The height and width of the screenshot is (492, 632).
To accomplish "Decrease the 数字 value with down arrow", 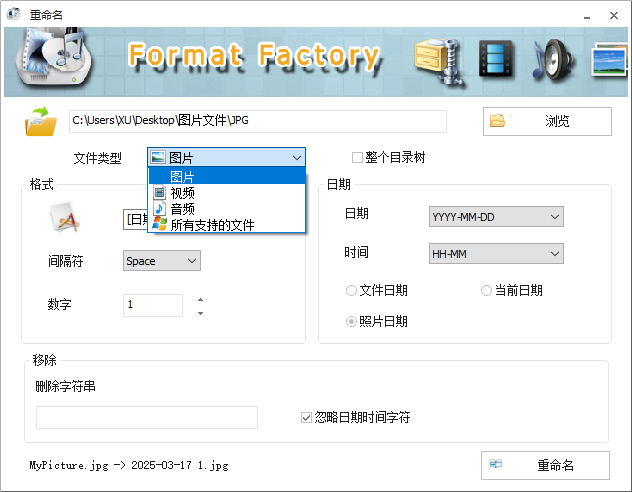I will click(200, 313).
